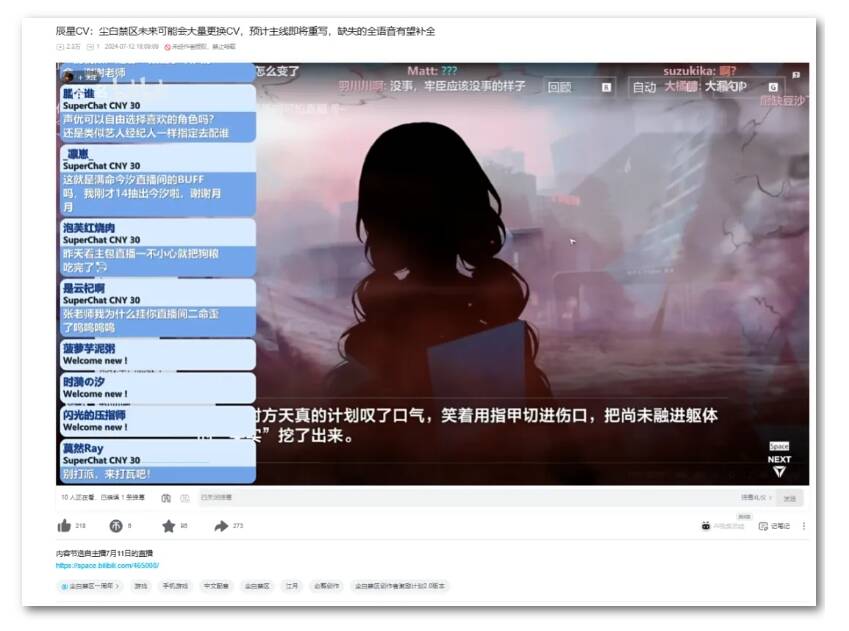Click the 菠萝芋泥粥 welcome card
849x631 pixels.
click(158, 354)
